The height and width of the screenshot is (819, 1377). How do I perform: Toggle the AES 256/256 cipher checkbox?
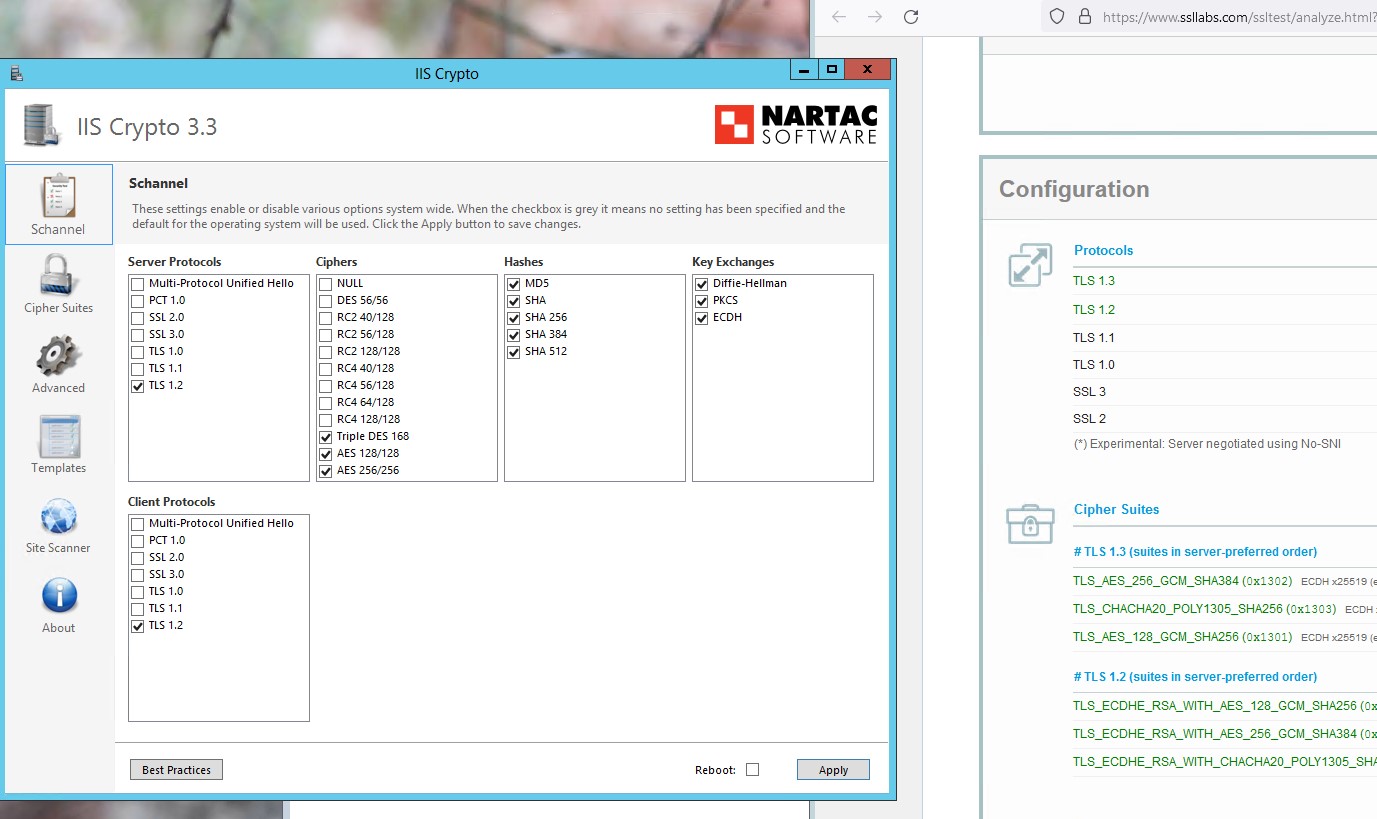[x=326, y=471]
